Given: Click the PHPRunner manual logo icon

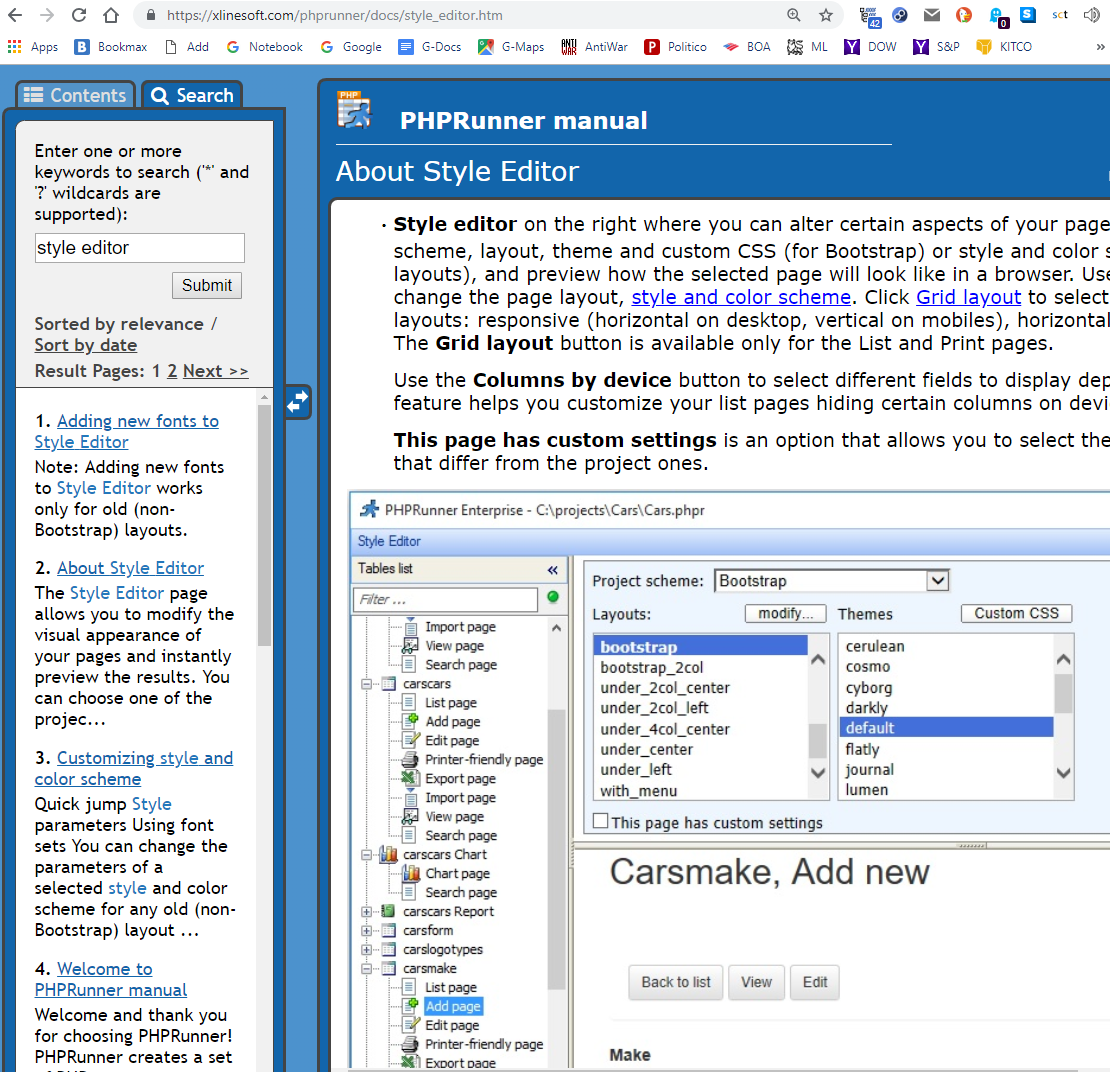Looking at the screenshot, I should point(354,110).
